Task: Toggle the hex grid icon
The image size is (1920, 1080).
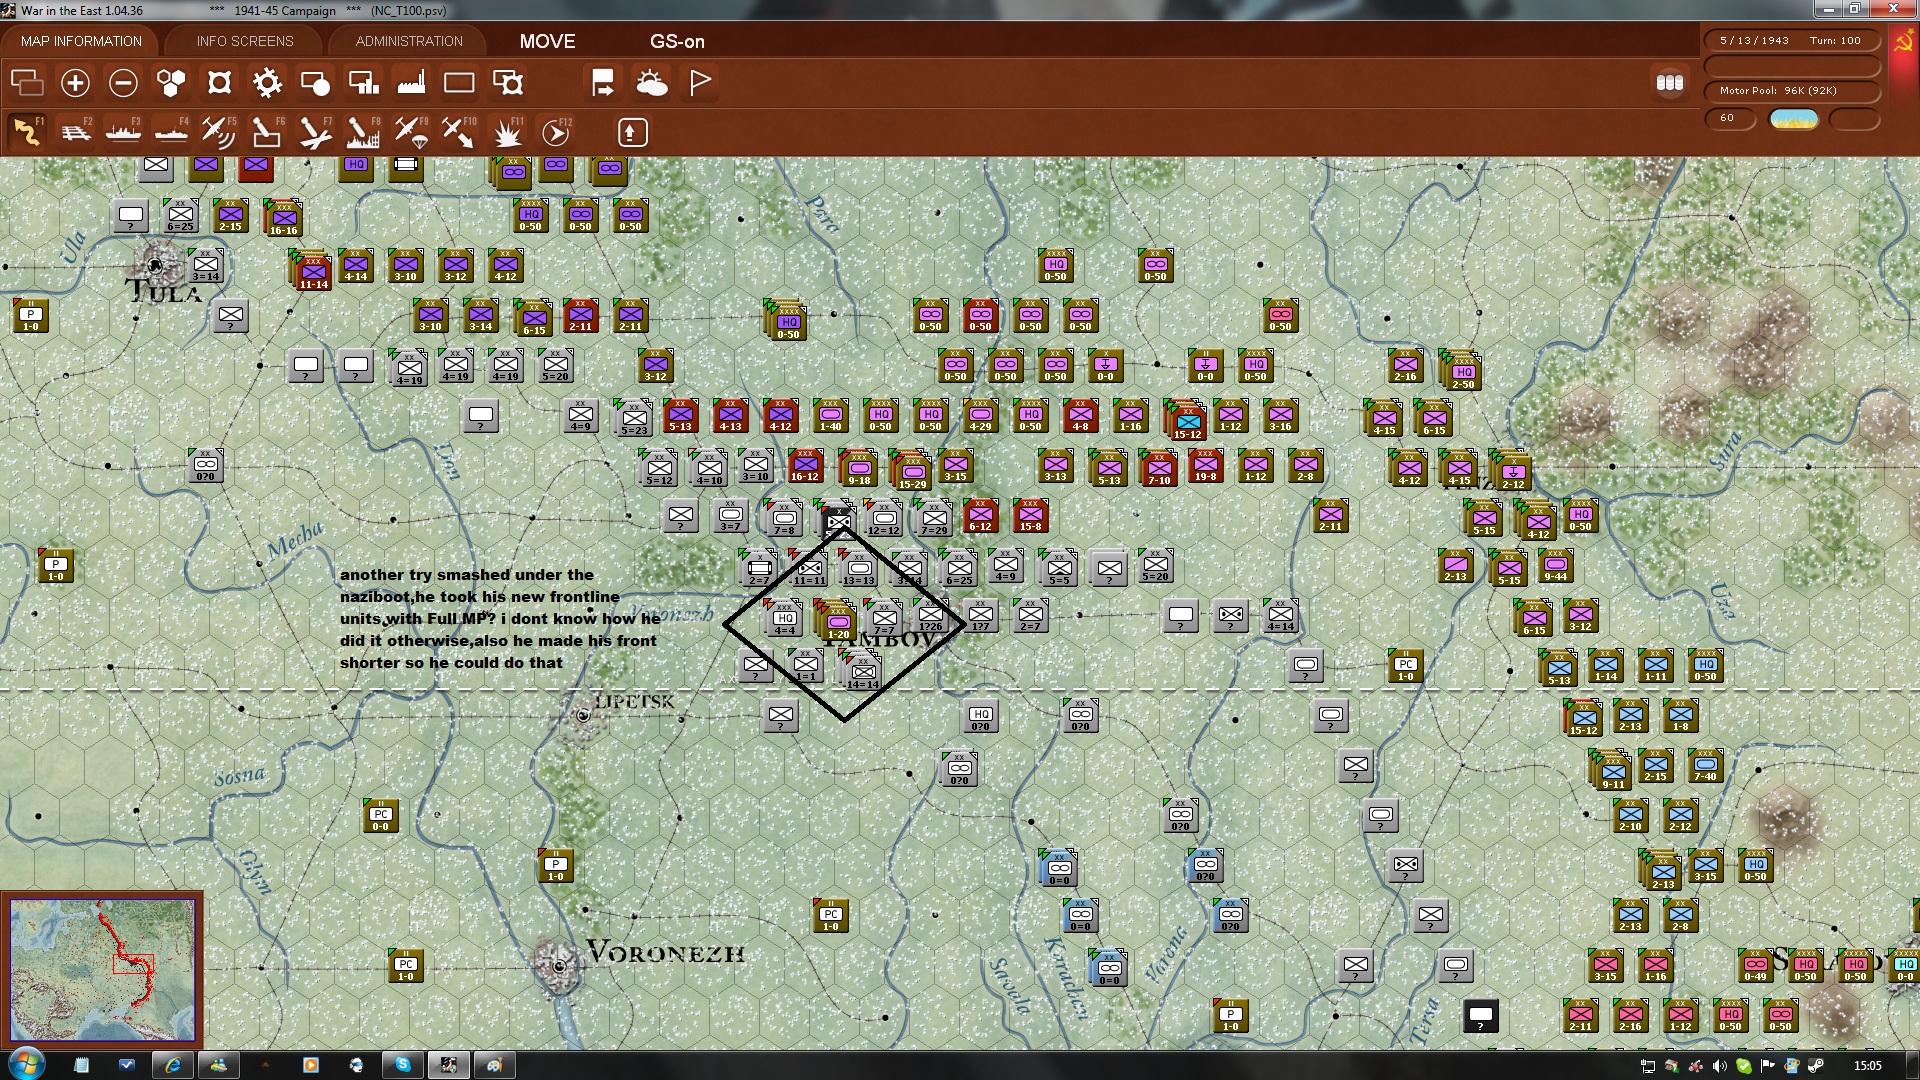Action: point(171,83)
